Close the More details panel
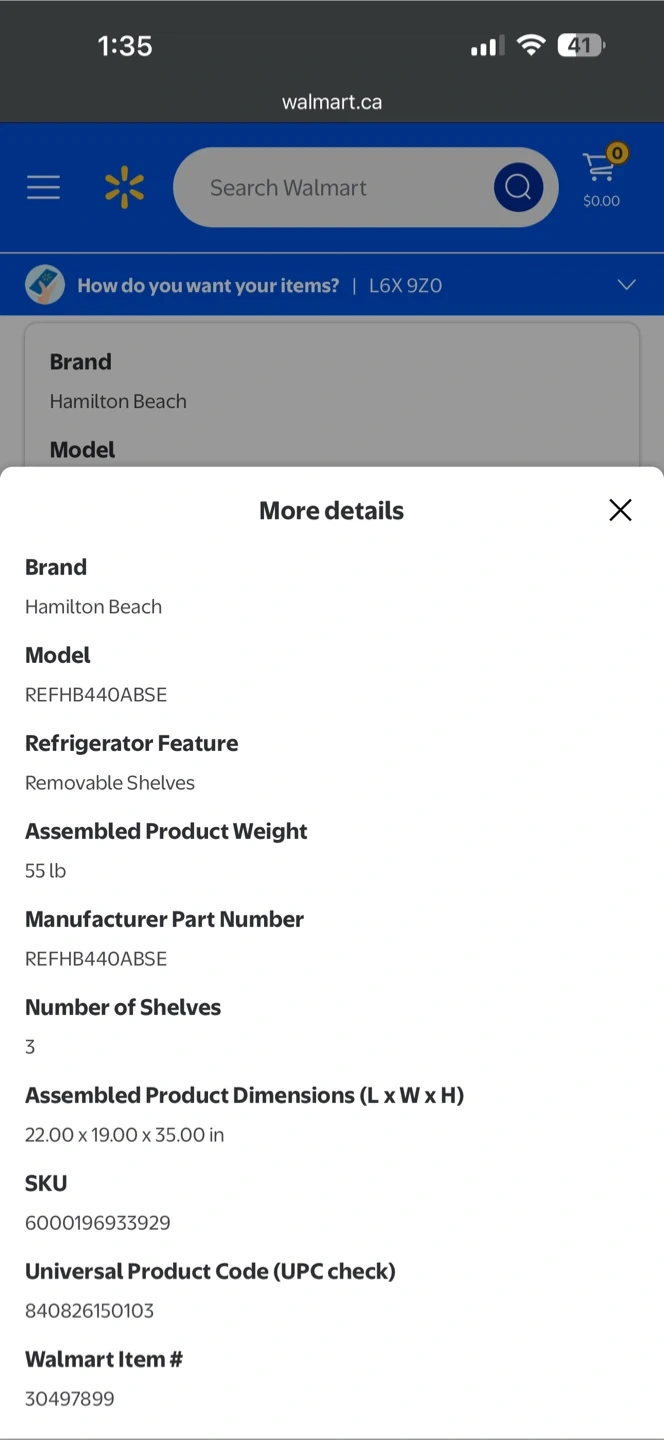This screenshot has width=664, height=1440. (620, 510)
